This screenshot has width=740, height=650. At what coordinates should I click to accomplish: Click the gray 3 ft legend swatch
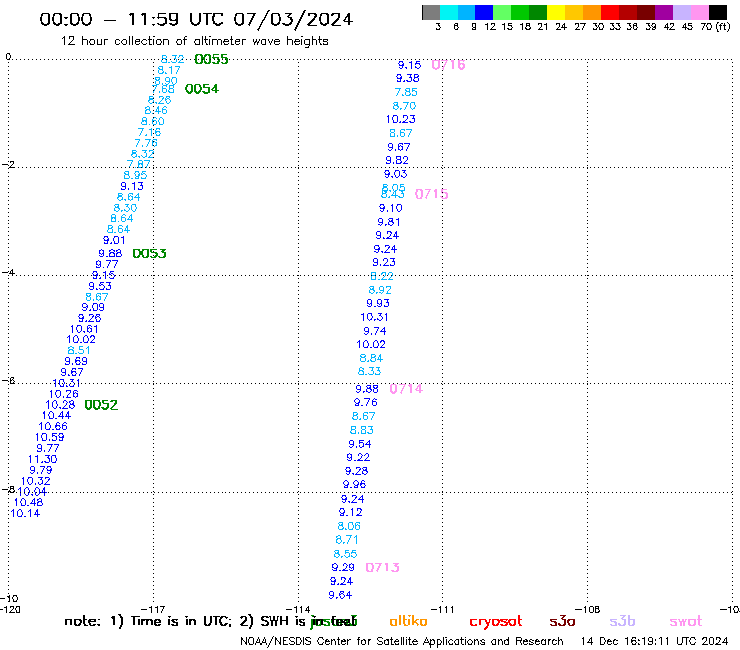pos(431,12)
